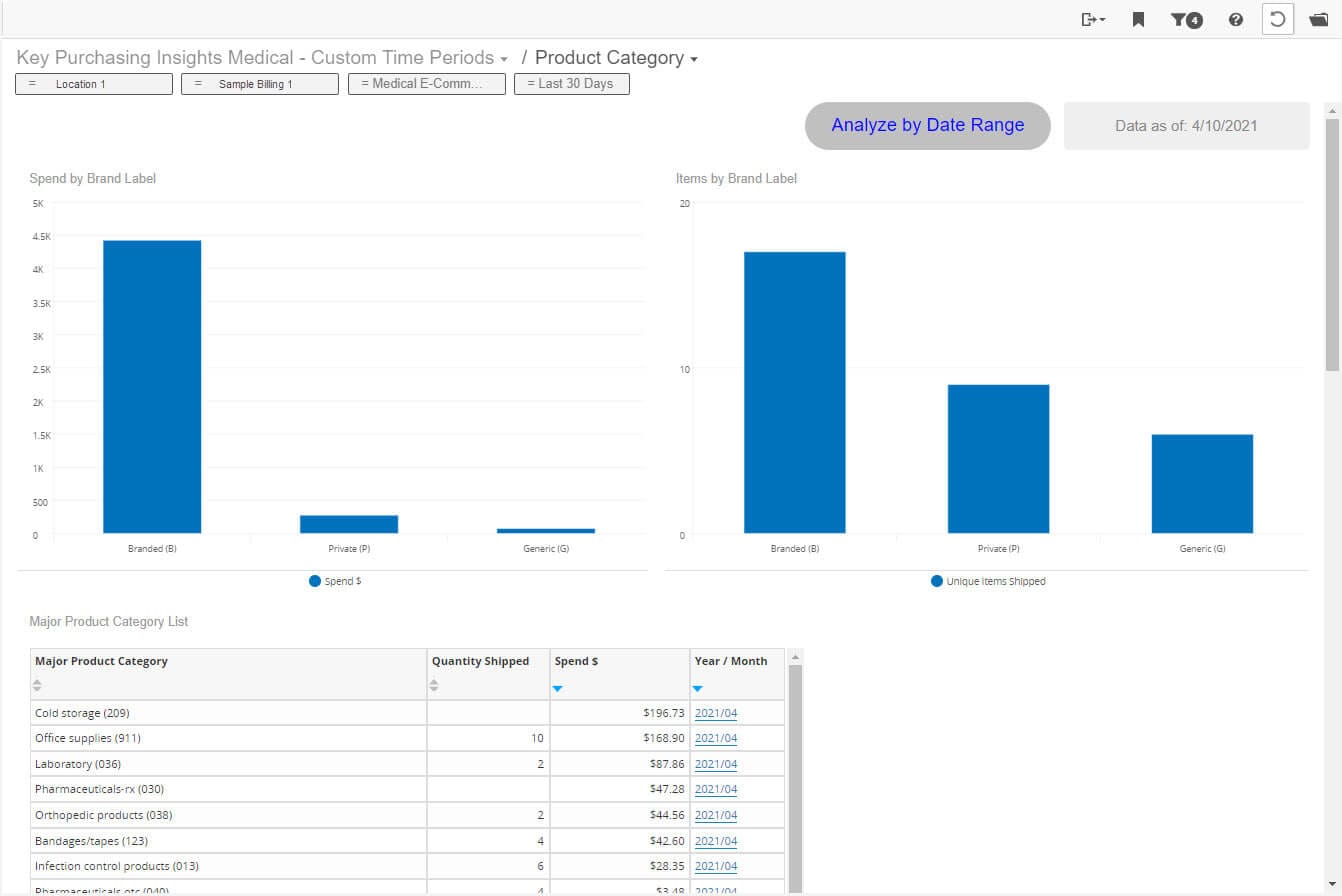Toggle the Spend $ column sort arrow
This screenshot has width=1342, height=896.
[x=558, y=688]
